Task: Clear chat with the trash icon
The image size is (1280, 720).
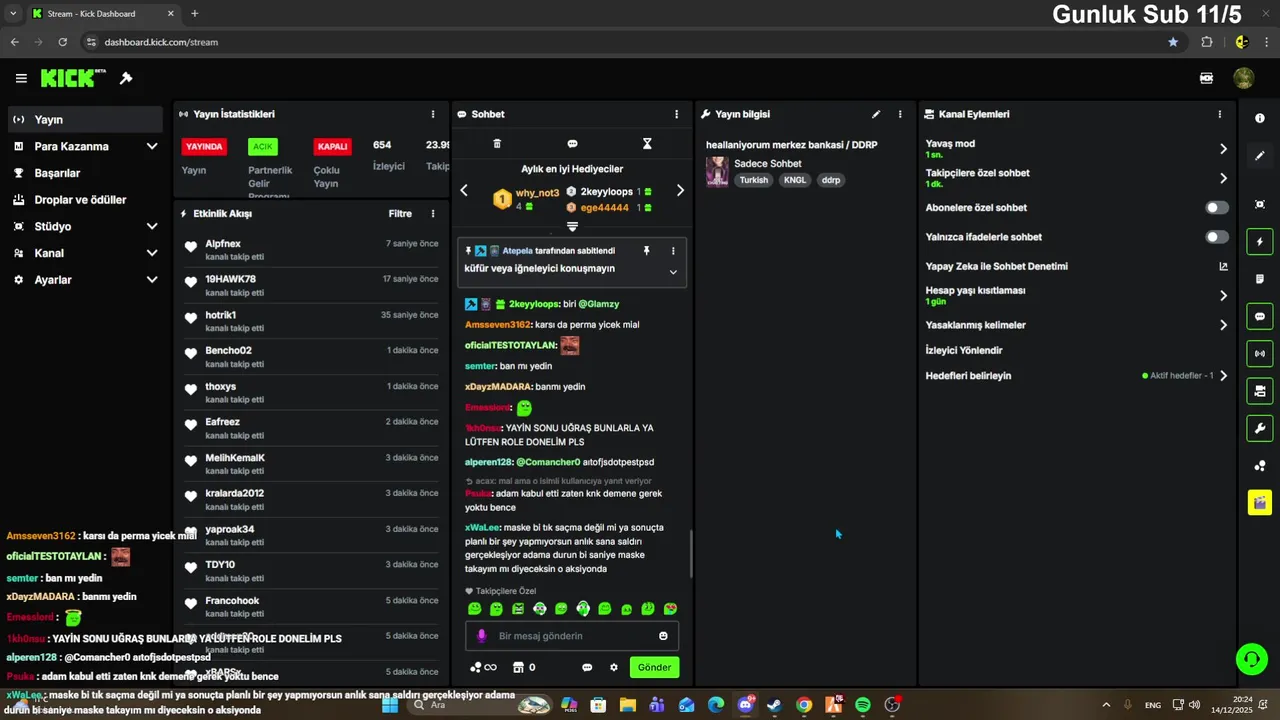Action: (x=497, y=144)
